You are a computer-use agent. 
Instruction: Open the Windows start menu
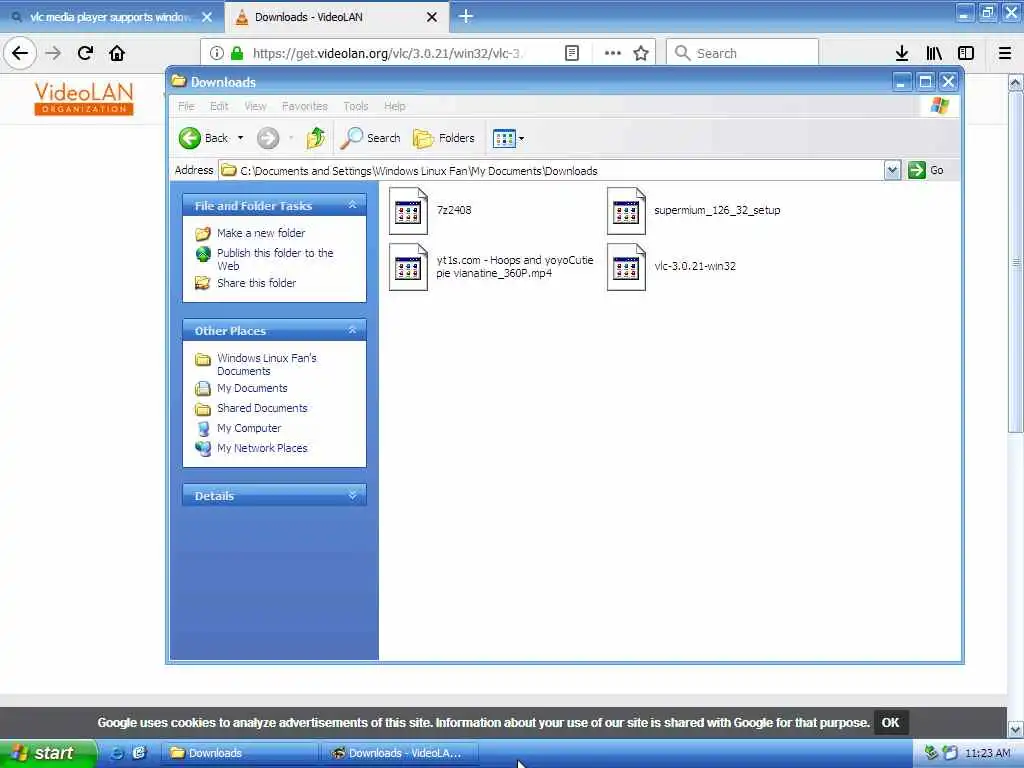[x=47, y=753]
